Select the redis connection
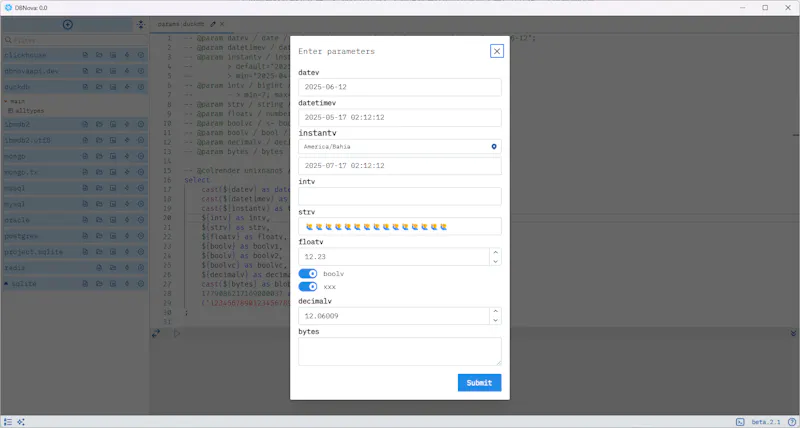 point(14,268)
